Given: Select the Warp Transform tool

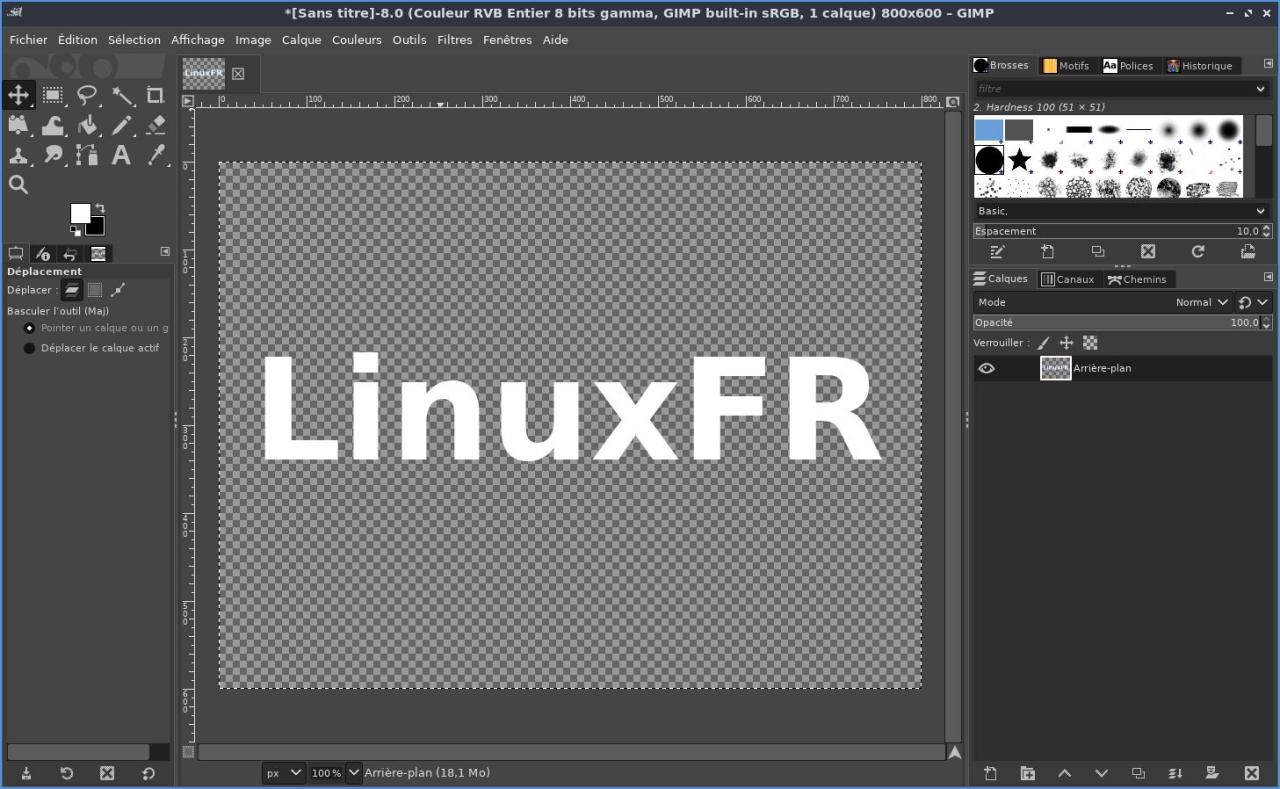Looking at the screenshot, I should coord(53,125).
